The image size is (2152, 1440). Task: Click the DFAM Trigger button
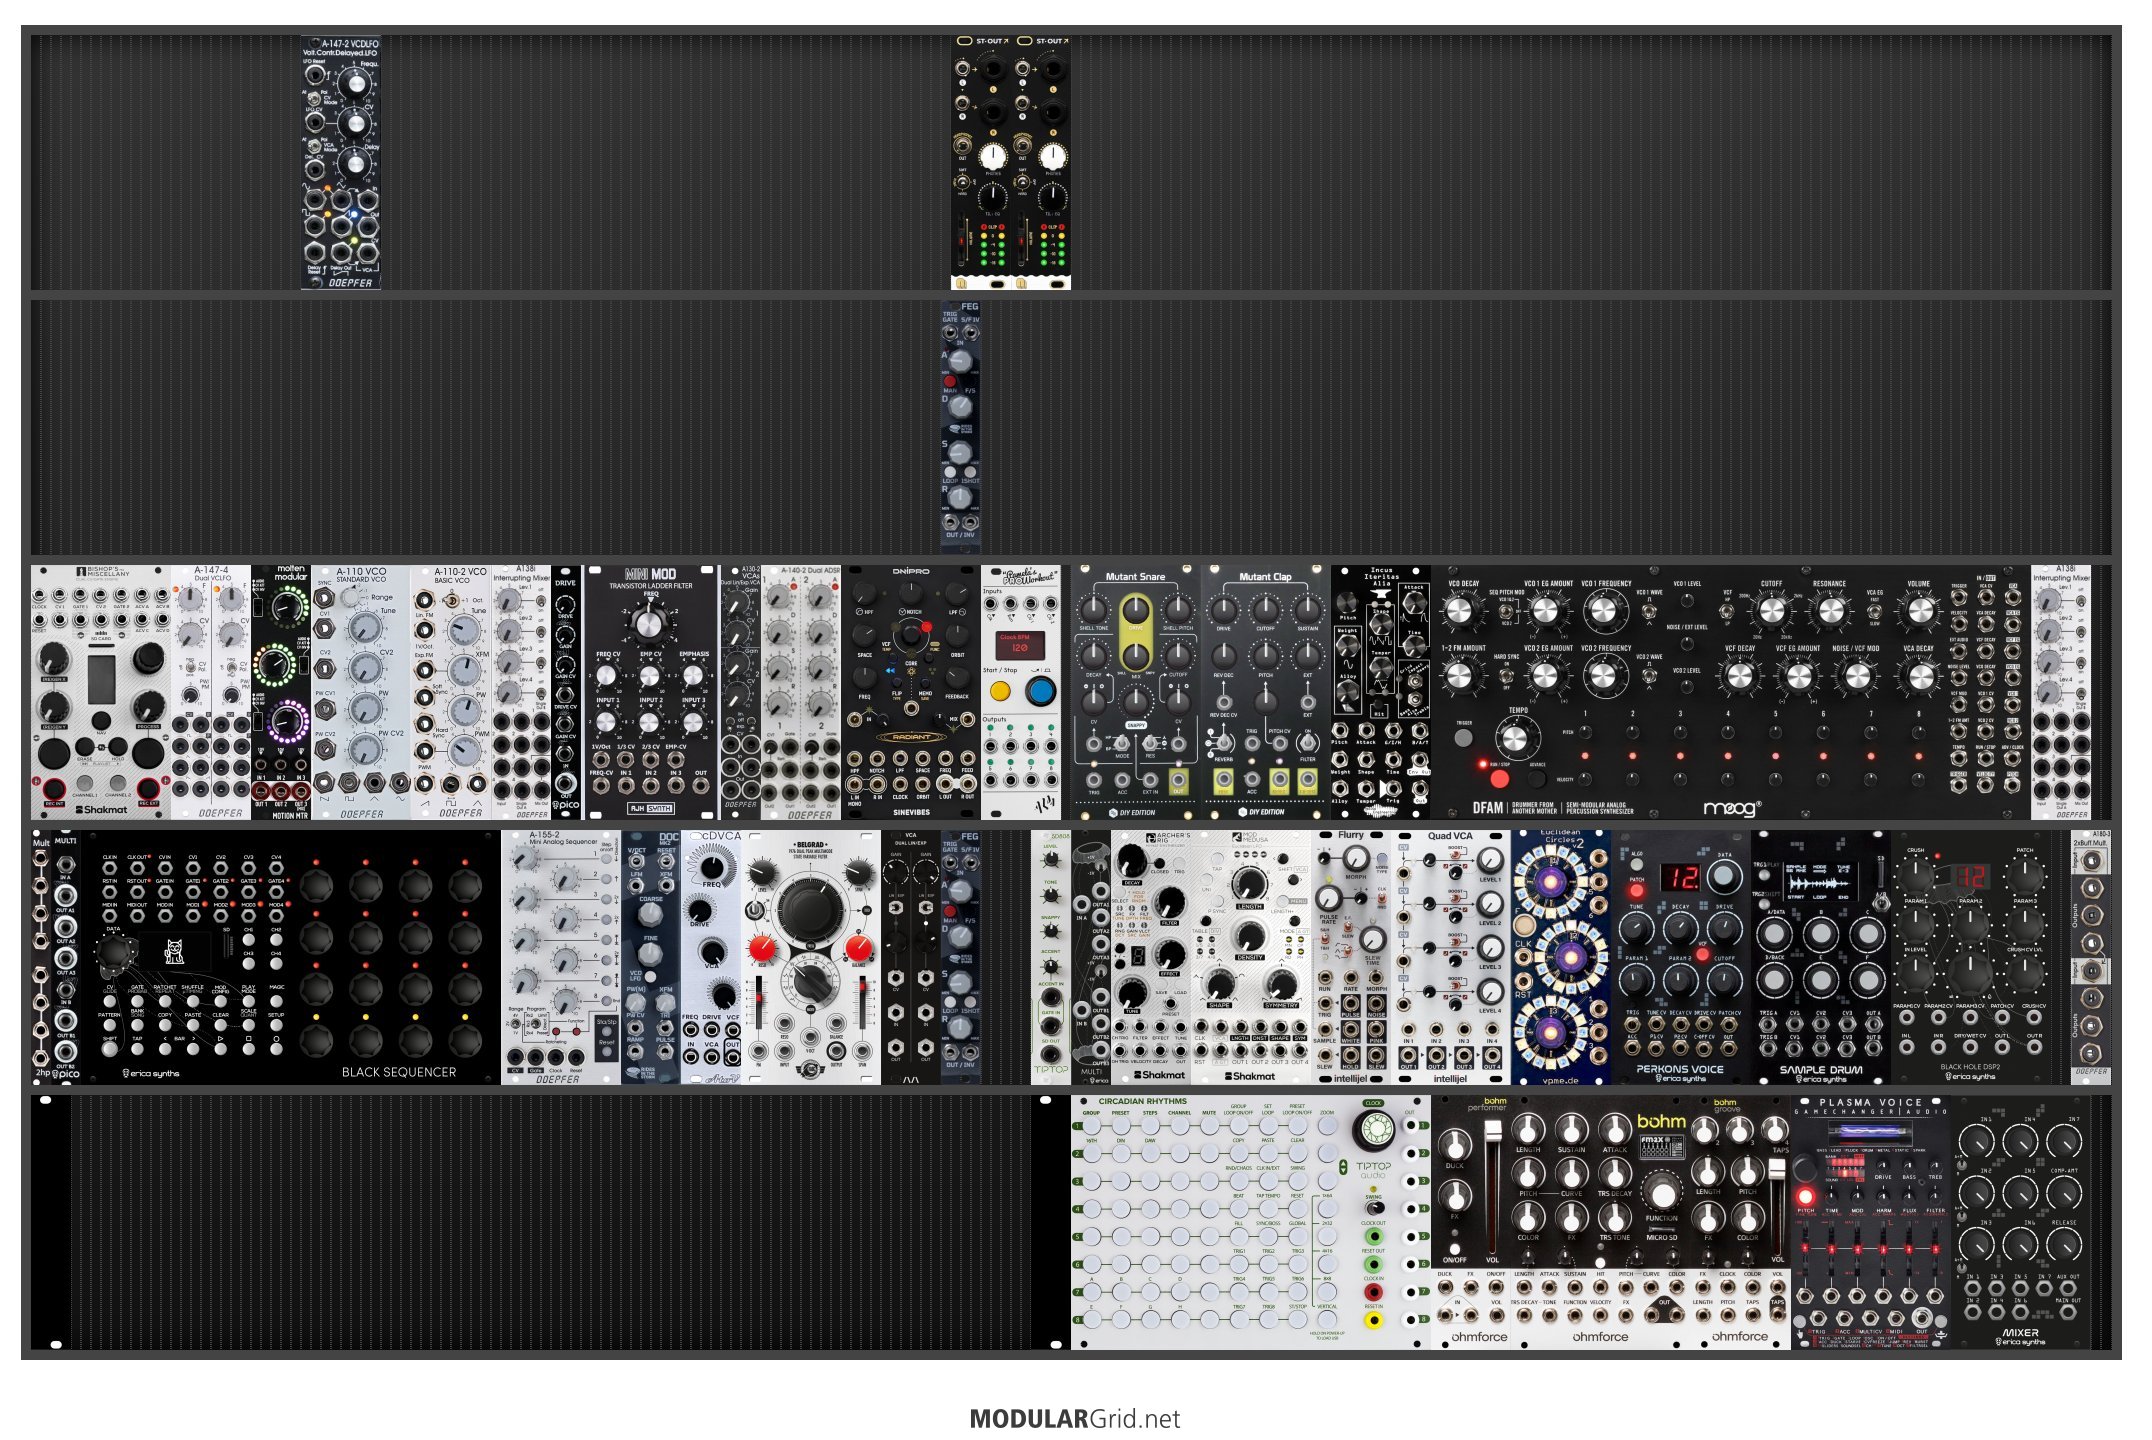click(1463, 738)
